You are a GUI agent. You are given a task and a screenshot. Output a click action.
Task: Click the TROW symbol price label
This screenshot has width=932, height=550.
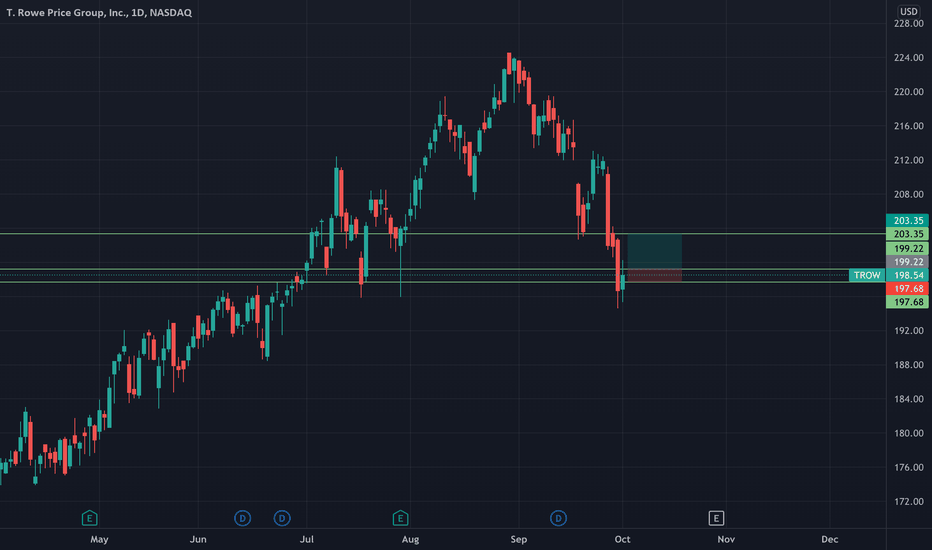pyautogui.click(x=867, y=275)
